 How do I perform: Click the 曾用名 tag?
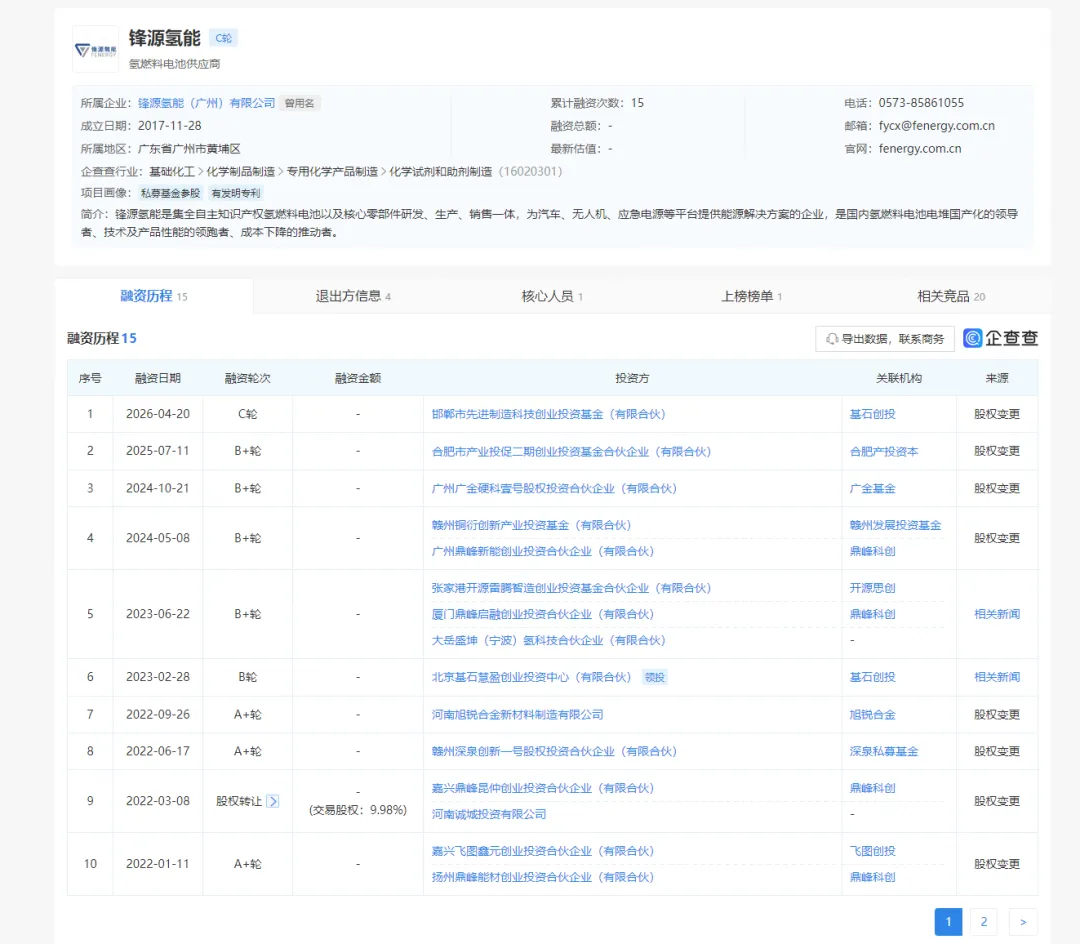tap(300, 103)
